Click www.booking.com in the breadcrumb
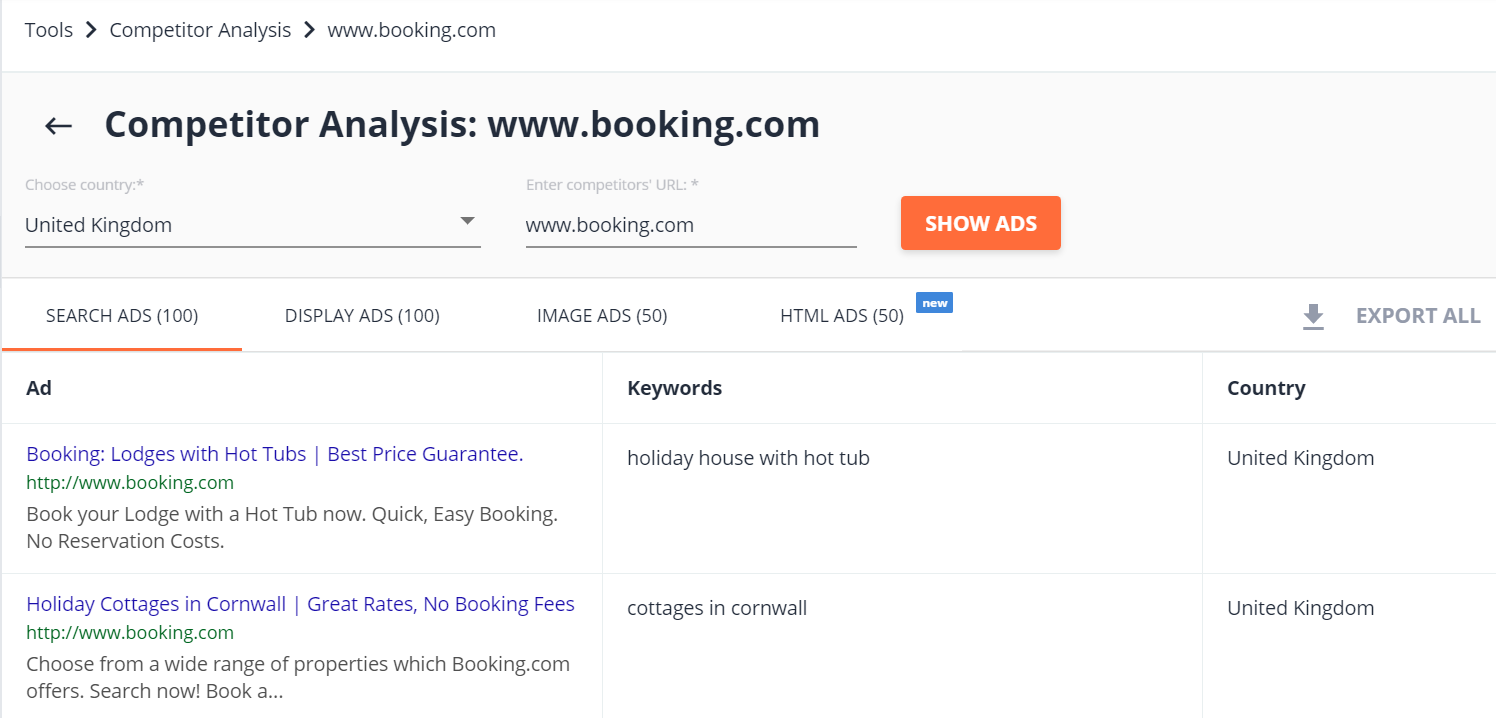Screen dimensions: 1496x718 pos(412,30)
